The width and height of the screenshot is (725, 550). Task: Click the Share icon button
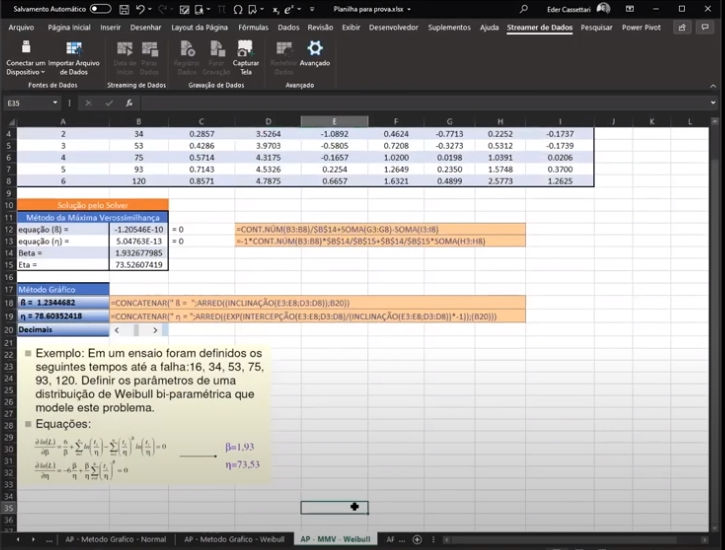(682, 27)
